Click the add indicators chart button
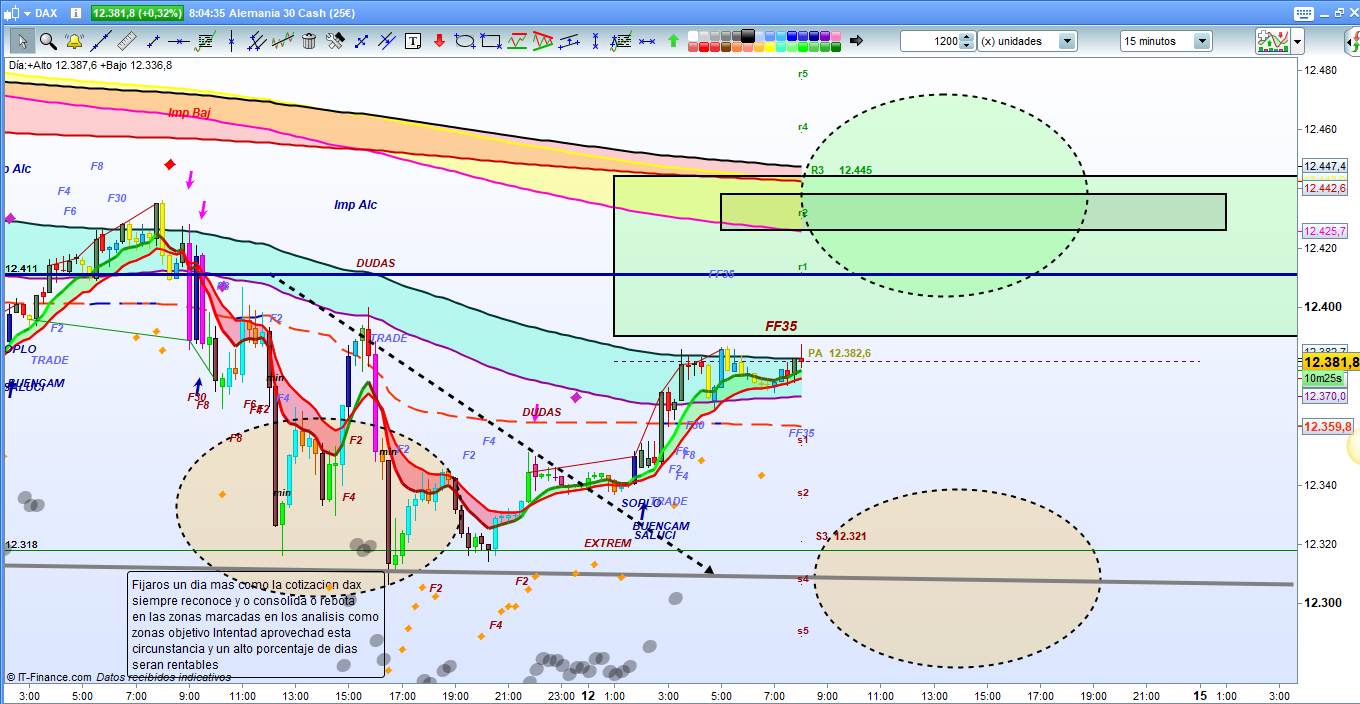The image size is (1360, 704). 1272,41
